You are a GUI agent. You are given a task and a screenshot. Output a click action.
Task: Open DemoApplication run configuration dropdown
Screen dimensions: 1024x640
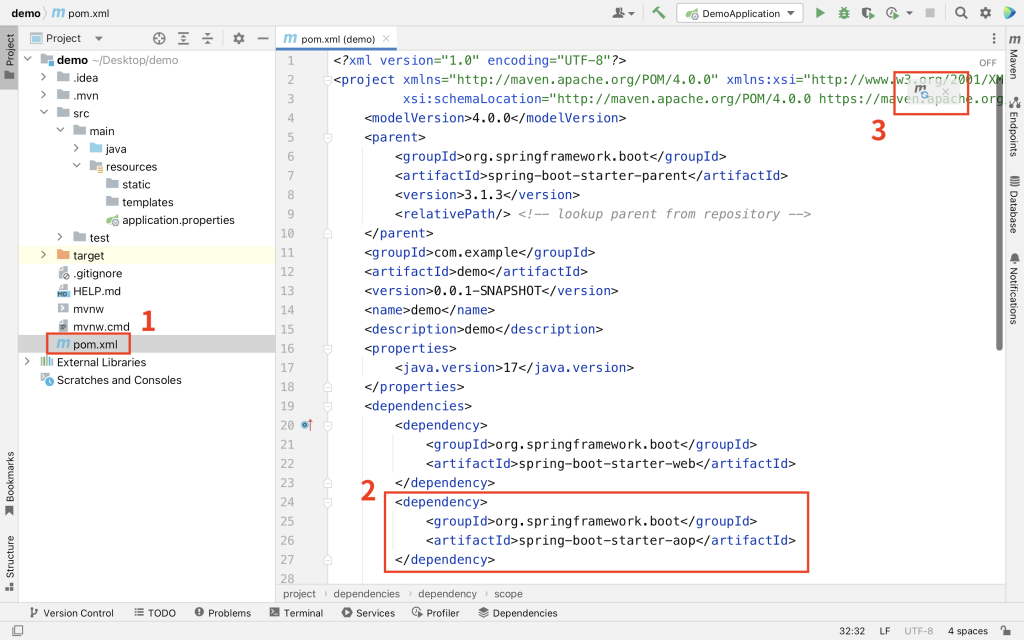pyautogui.click(x=740, y=13)
